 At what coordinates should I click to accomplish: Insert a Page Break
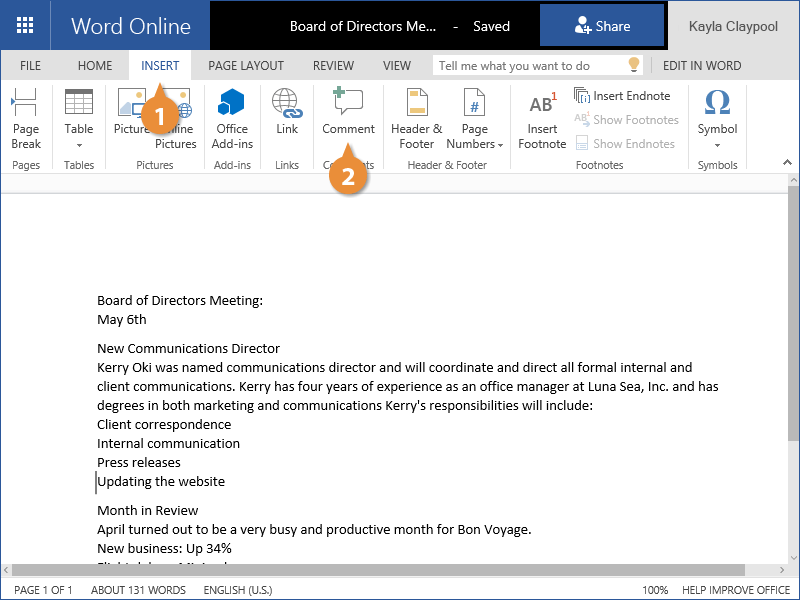click(26, 119)
